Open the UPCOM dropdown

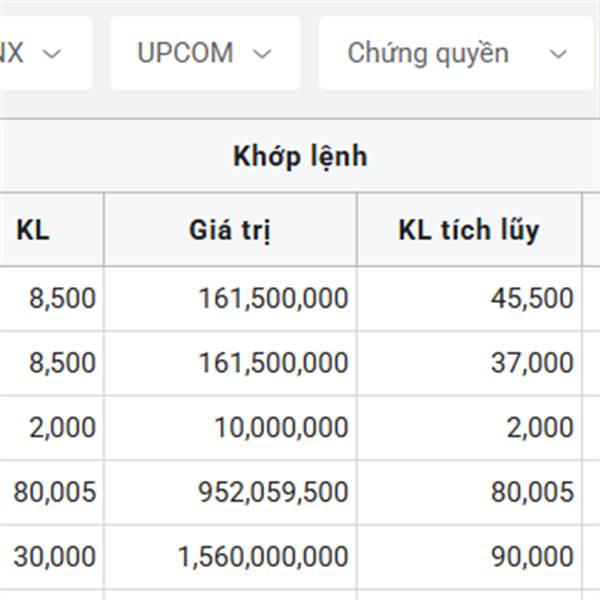204,53
